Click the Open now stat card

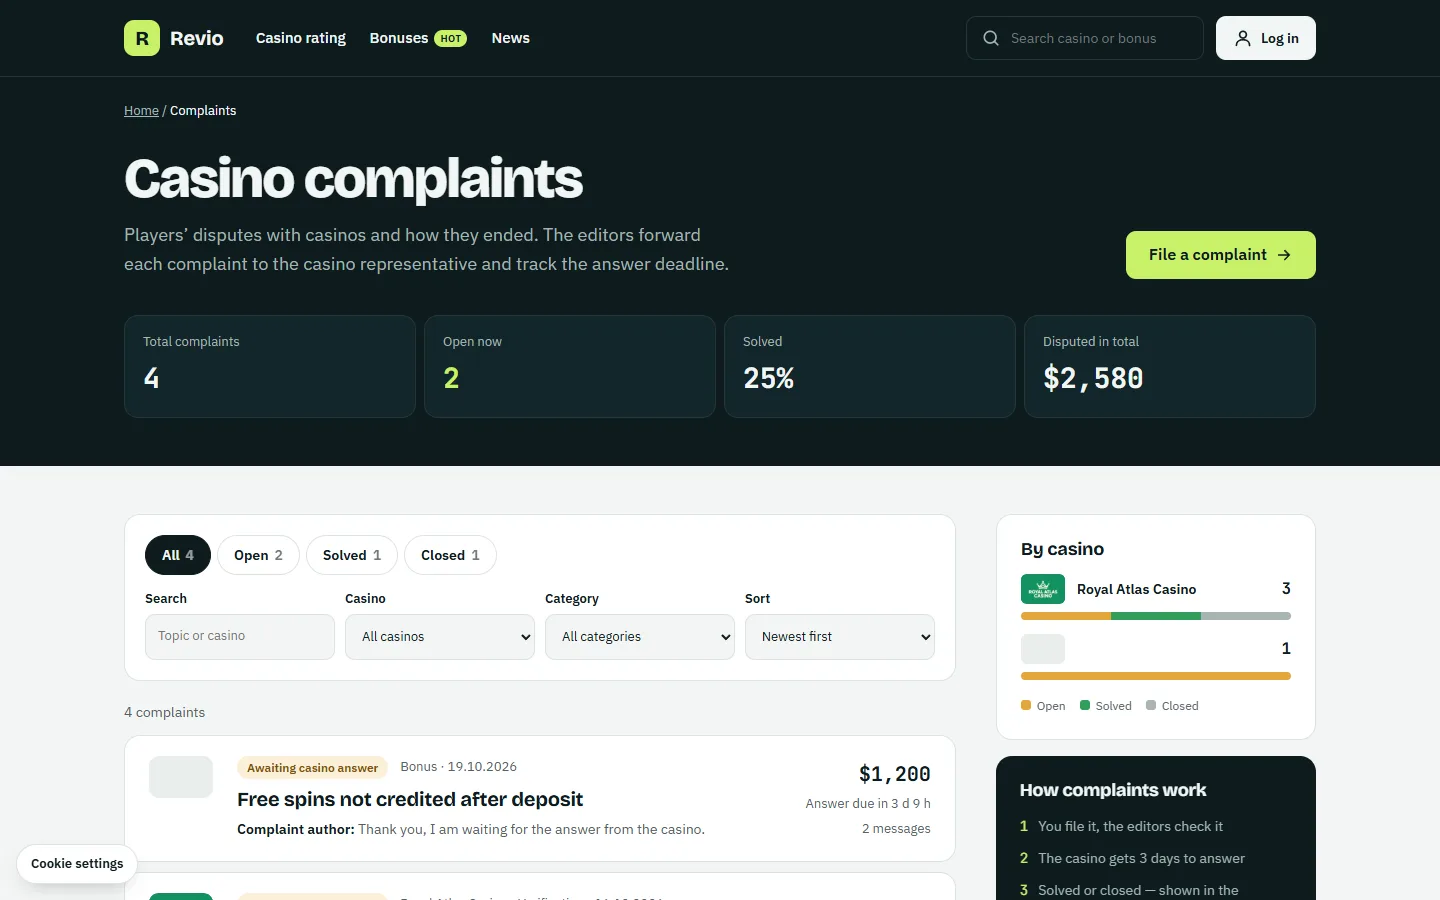pyautogui.click(x=570, y=366)
